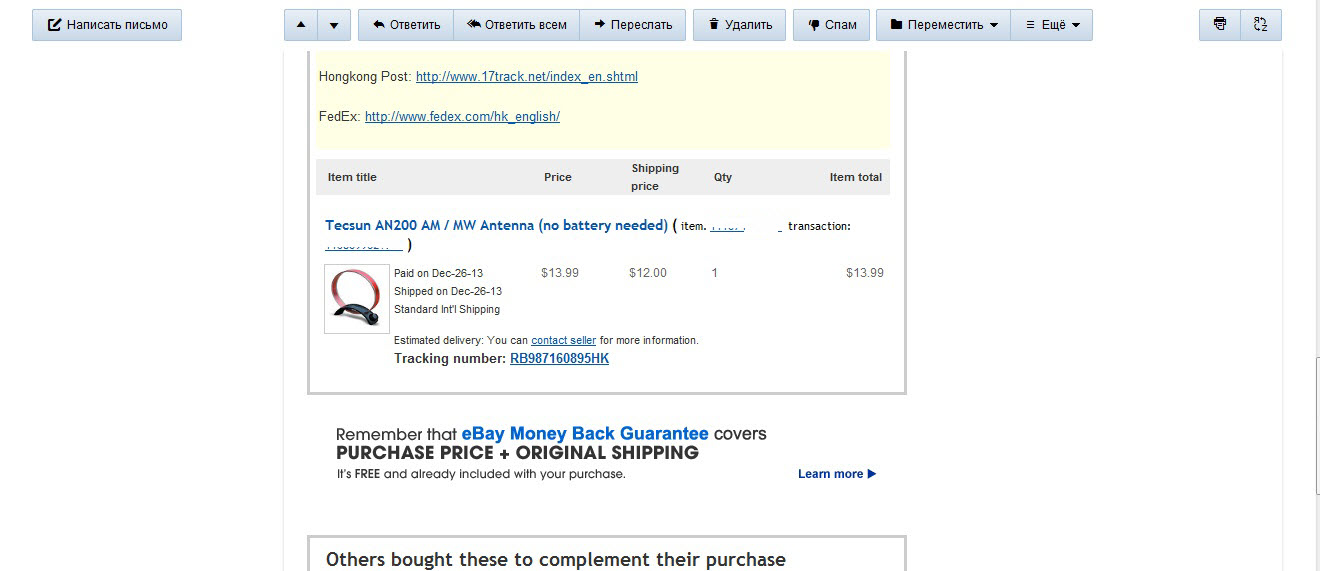1320x571 pixels.
Task: Open tracking number RB987160895HK
Action: [559, 359]
